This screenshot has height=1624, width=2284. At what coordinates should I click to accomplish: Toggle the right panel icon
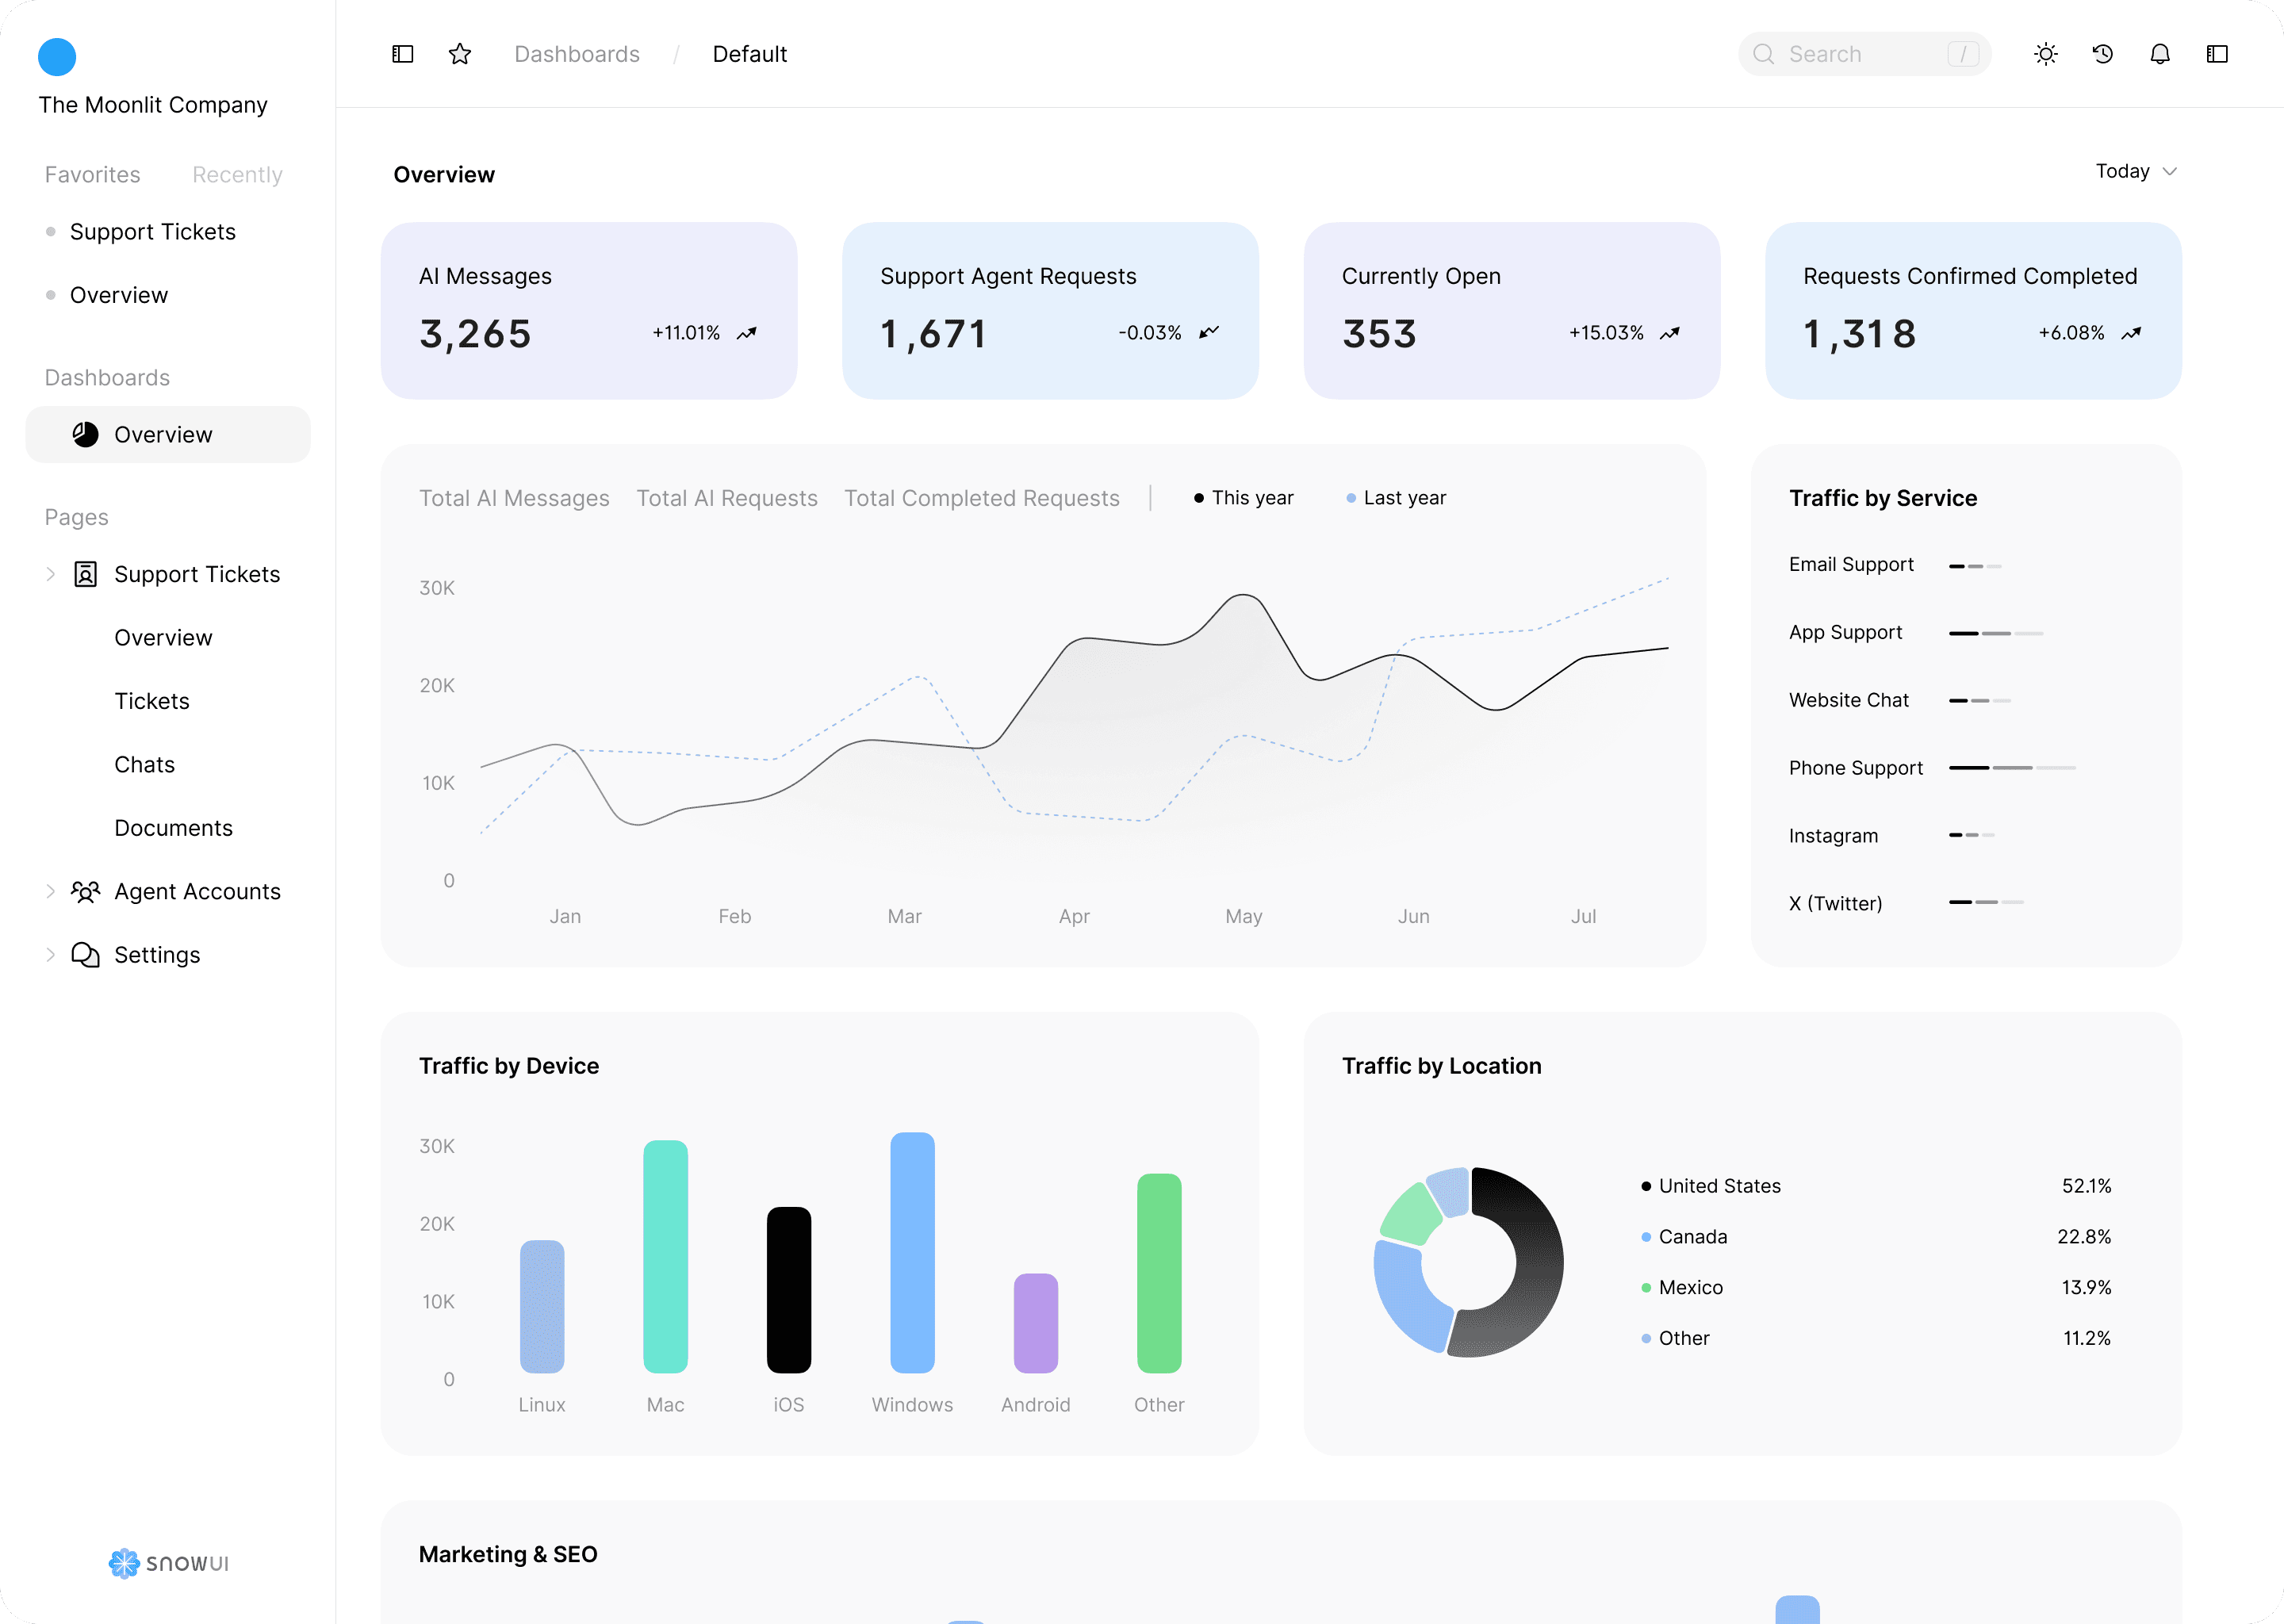tap(2218, 54)
